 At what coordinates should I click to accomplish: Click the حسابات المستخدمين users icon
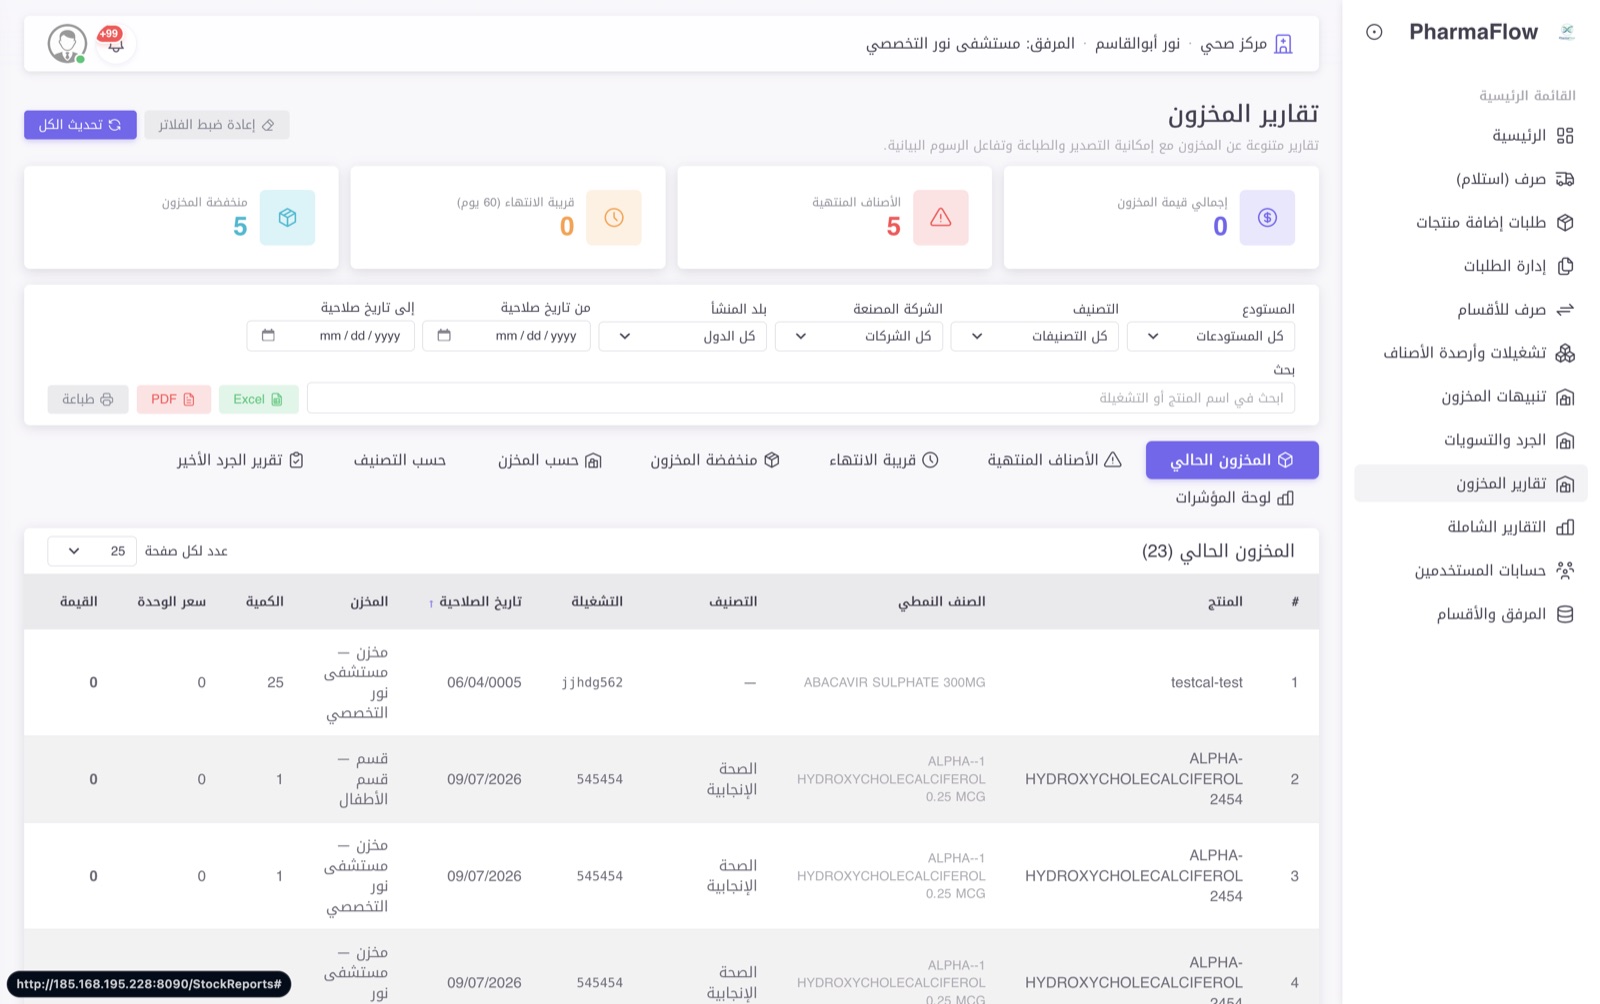[x=1565, y=571]
